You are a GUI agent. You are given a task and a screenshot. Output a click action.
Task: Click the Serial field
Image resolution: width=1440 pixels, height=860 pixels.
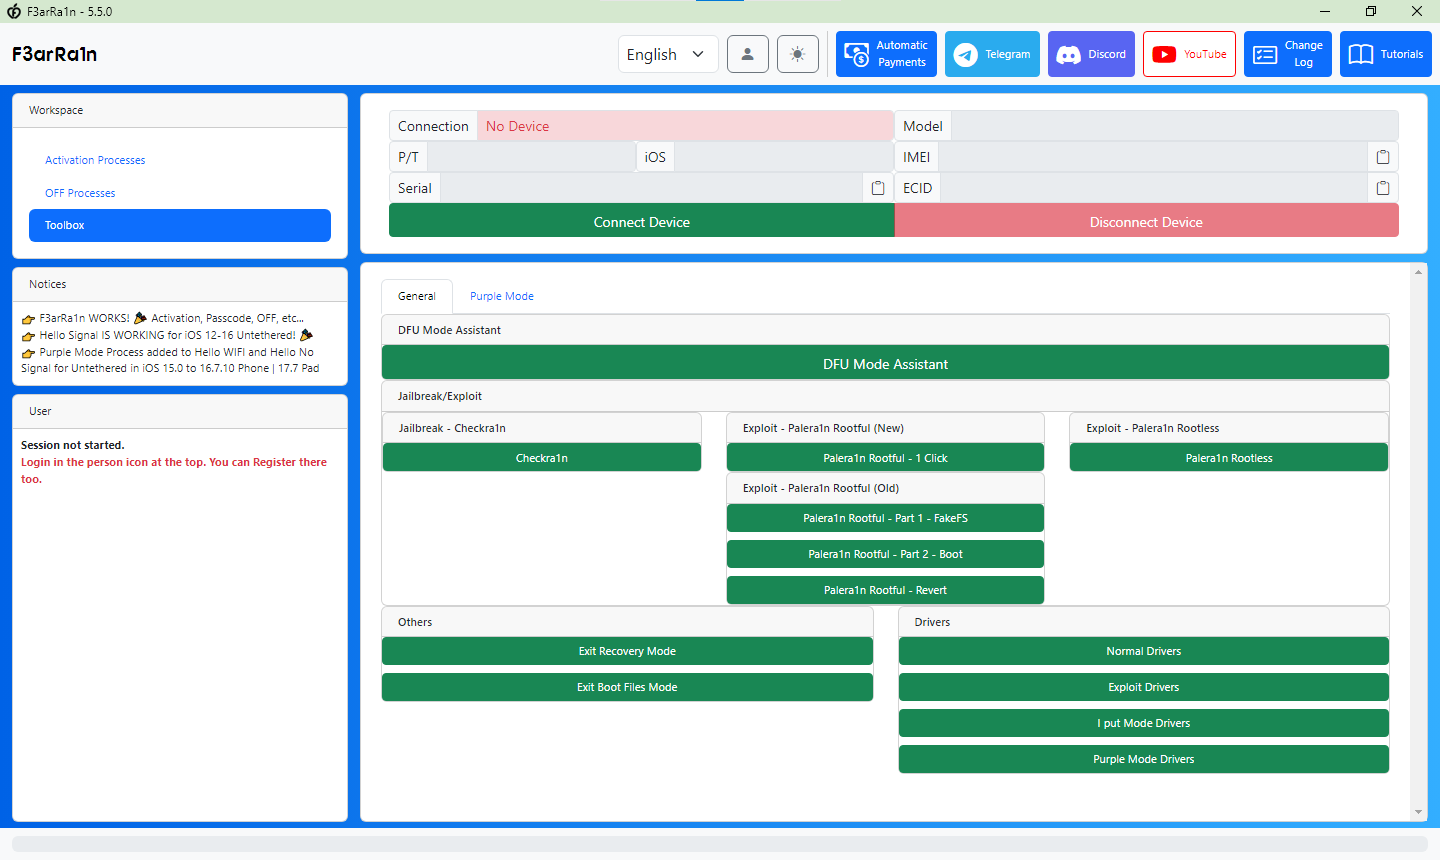click(x=652, y=188)
